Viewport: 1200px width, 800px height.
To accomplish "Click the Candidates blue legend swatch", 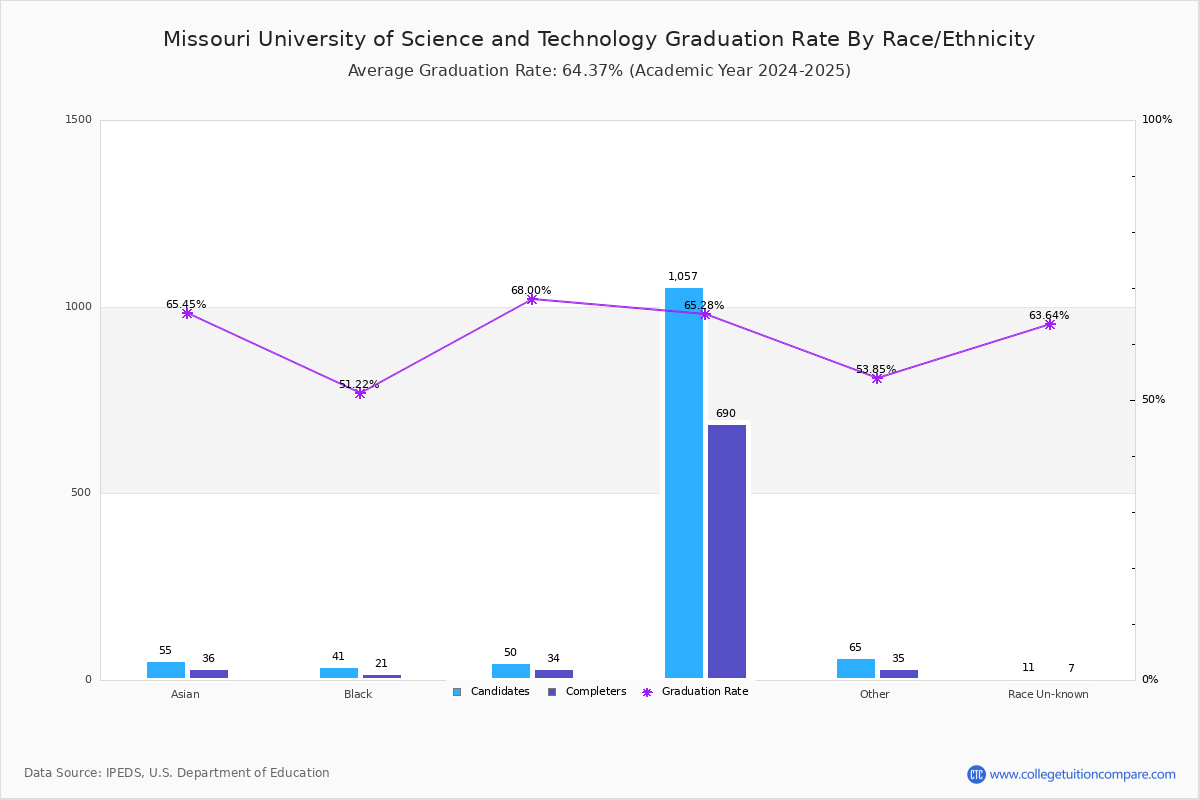I will (x=457, y=692).
